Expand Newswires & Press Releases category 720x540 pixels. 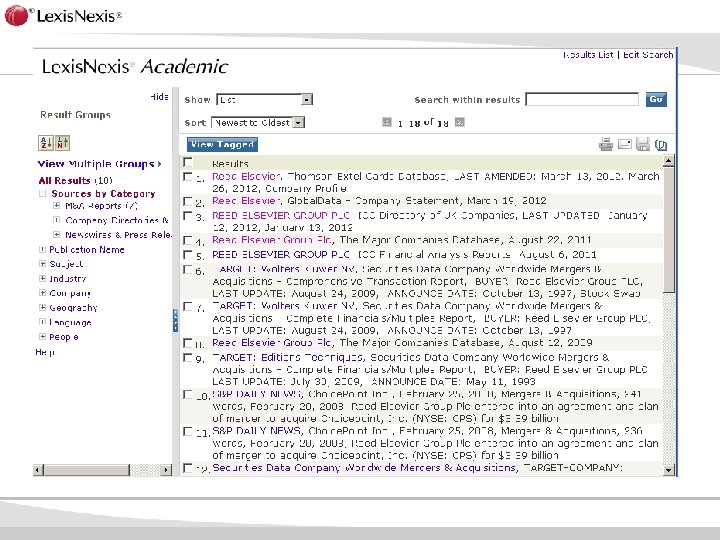pos(56,235)
